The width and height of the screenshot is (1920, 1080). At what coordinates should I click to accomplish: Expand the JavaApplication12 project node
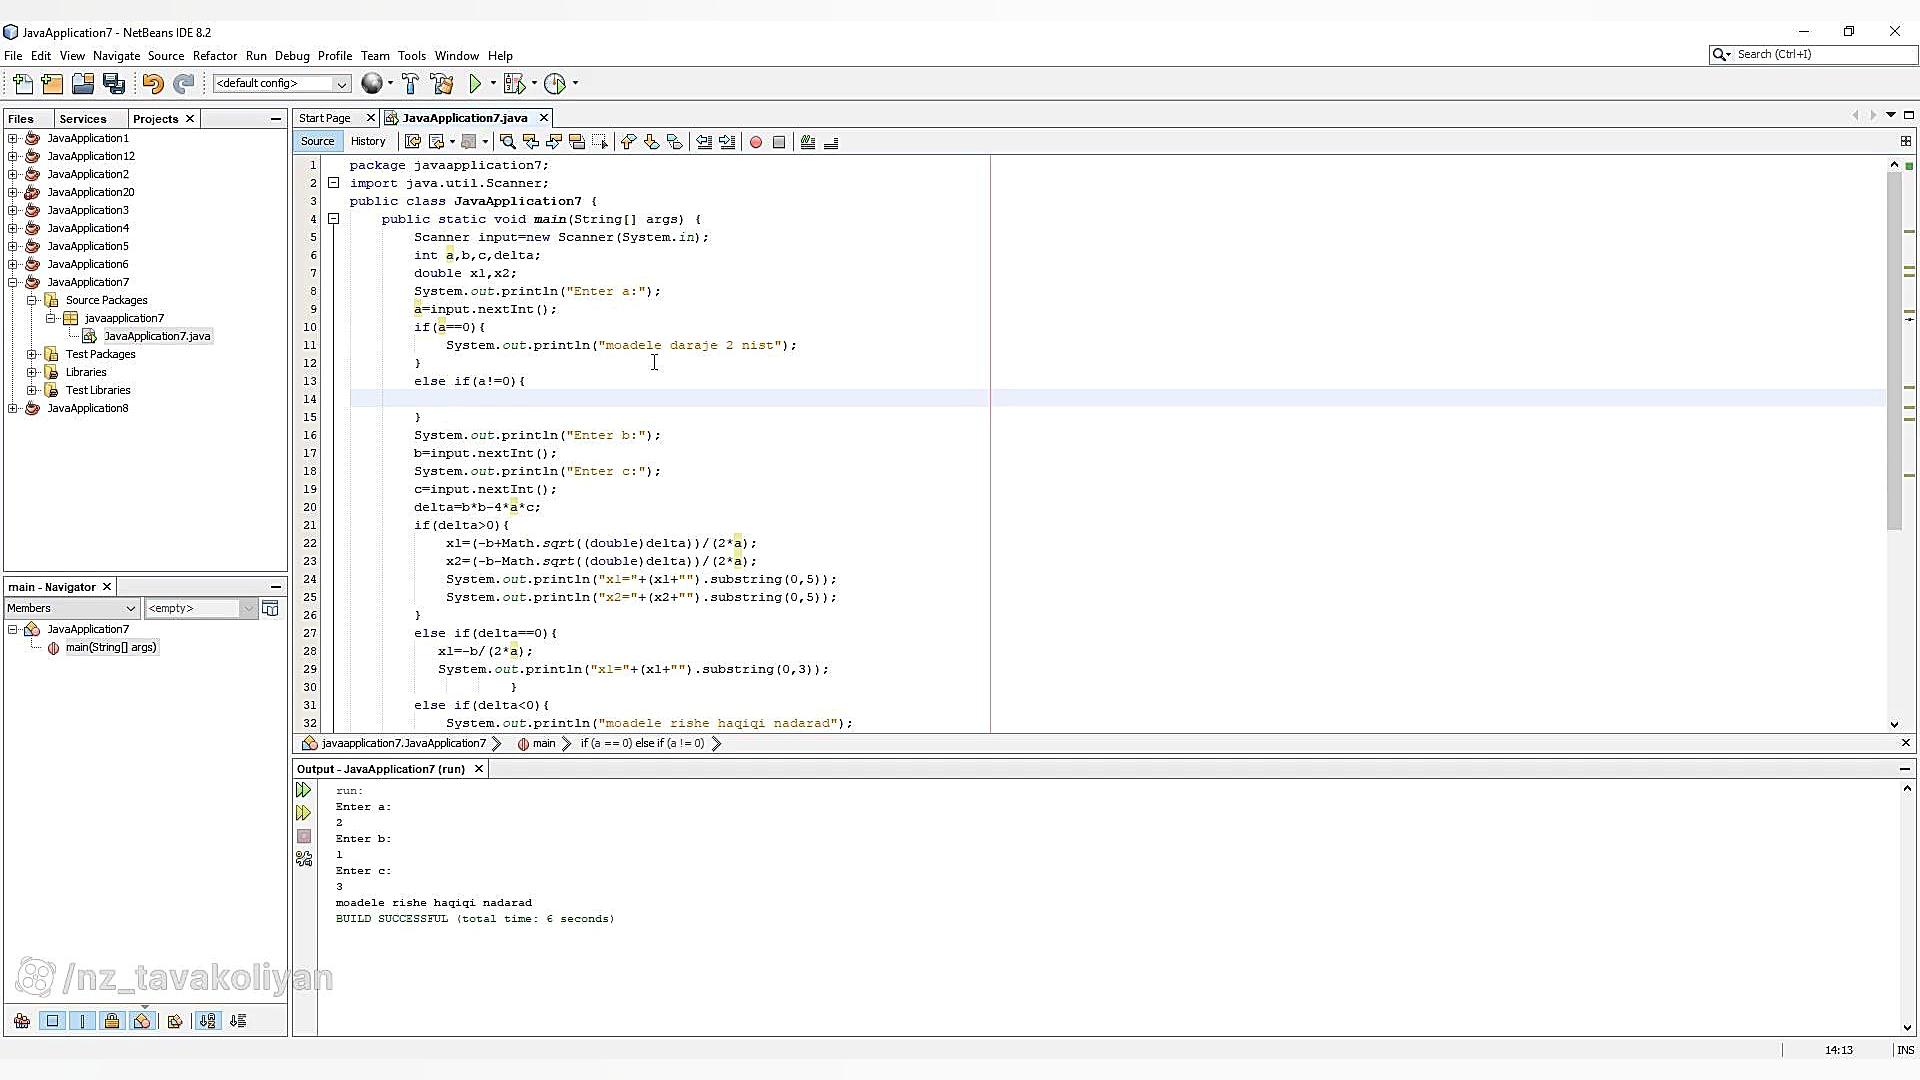[13, 156]
